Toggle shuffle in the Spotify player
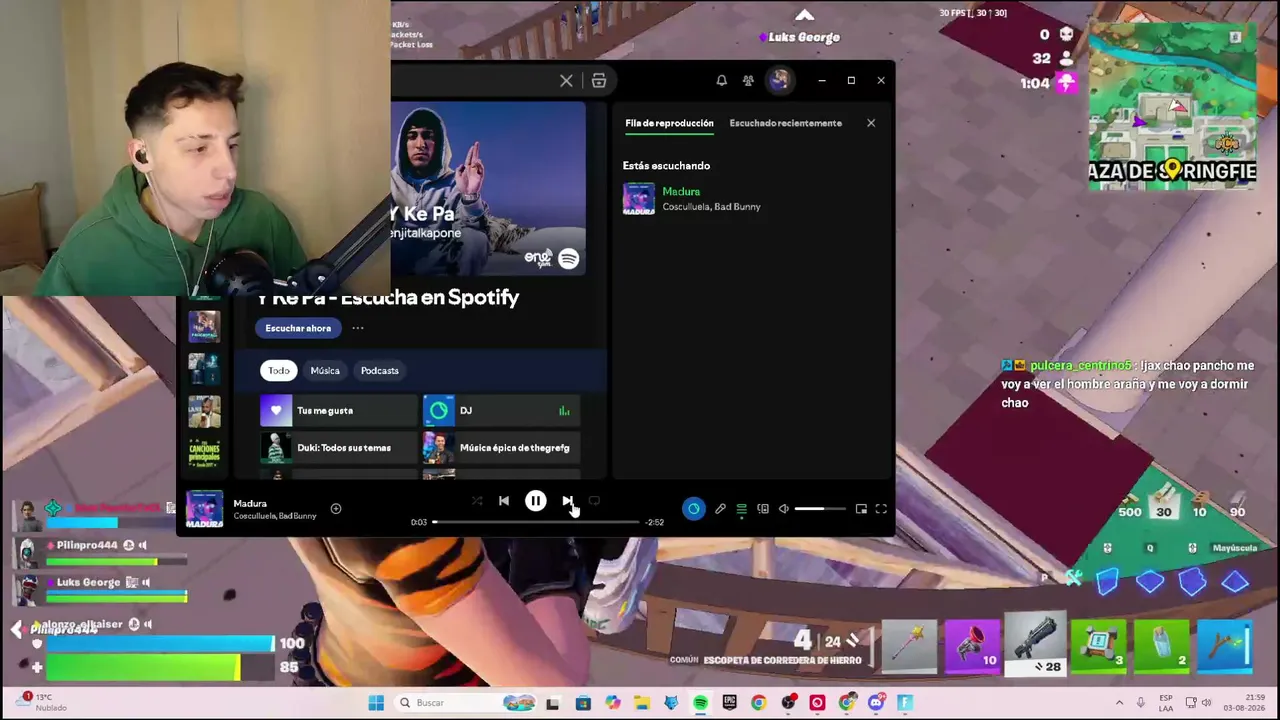1280x720 pixels. click(477, 501)
